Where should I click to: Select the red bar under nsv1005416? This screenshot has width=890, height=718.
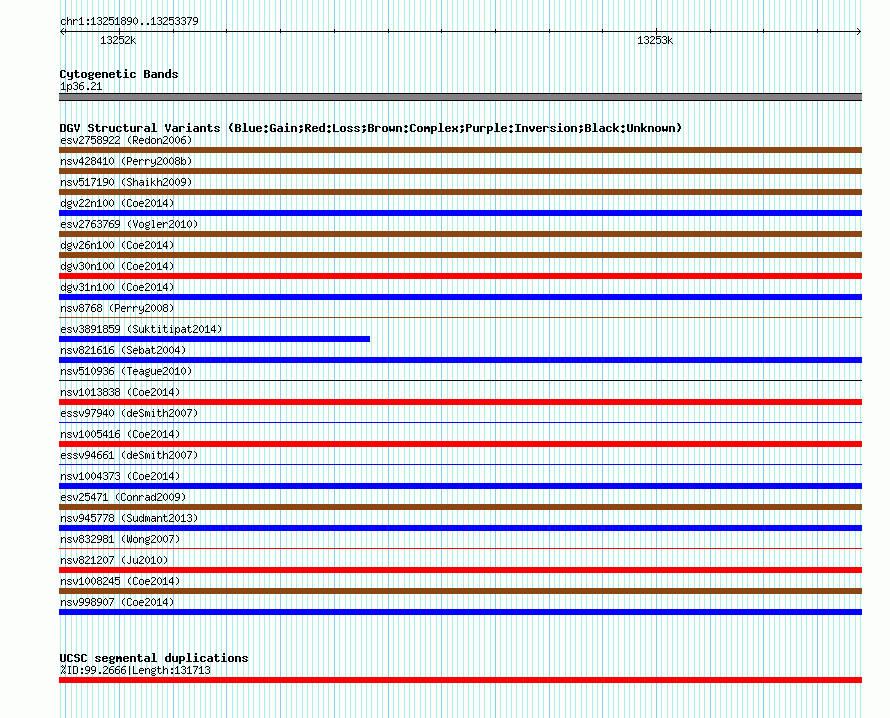tap(460, 444)
